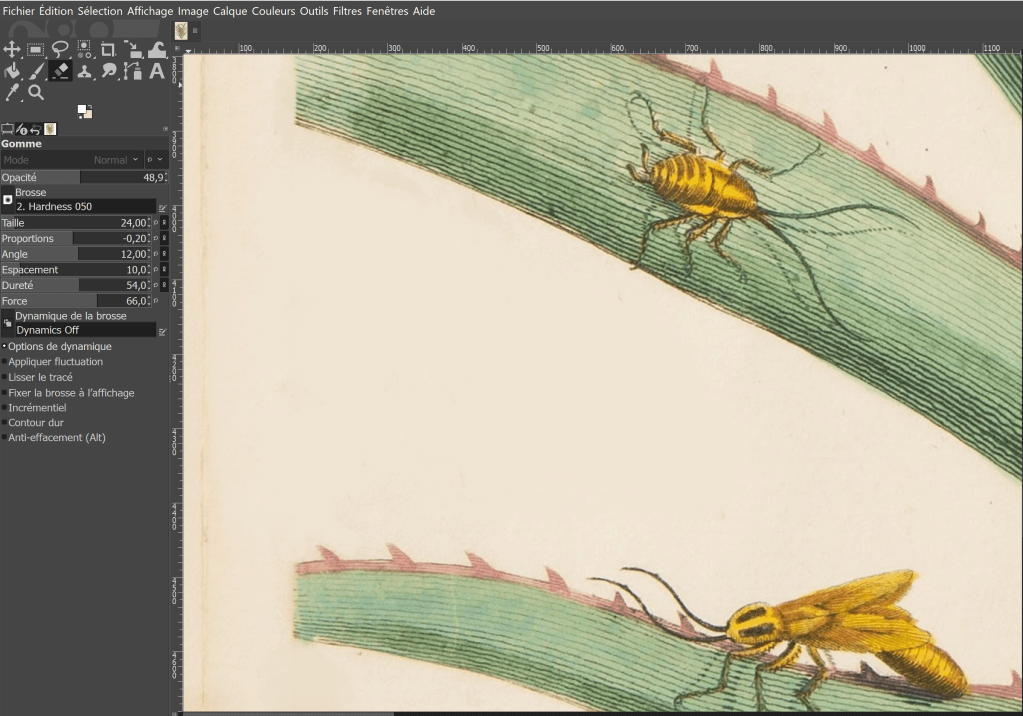Enable Lisser le tracé checkbox
Viewport: 1023px width, 716px height.
(5, 378)
